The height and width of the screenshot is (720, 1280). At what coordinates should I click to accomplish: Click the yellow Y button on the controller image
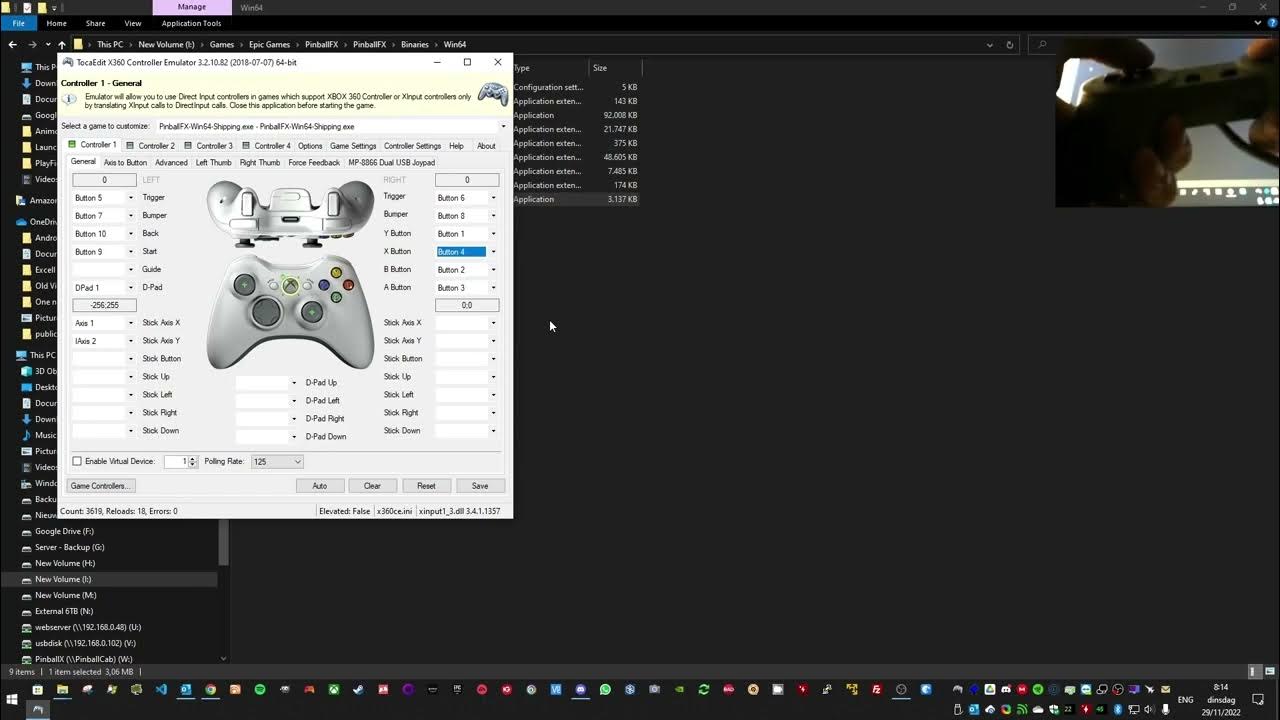tap(336, 272)
